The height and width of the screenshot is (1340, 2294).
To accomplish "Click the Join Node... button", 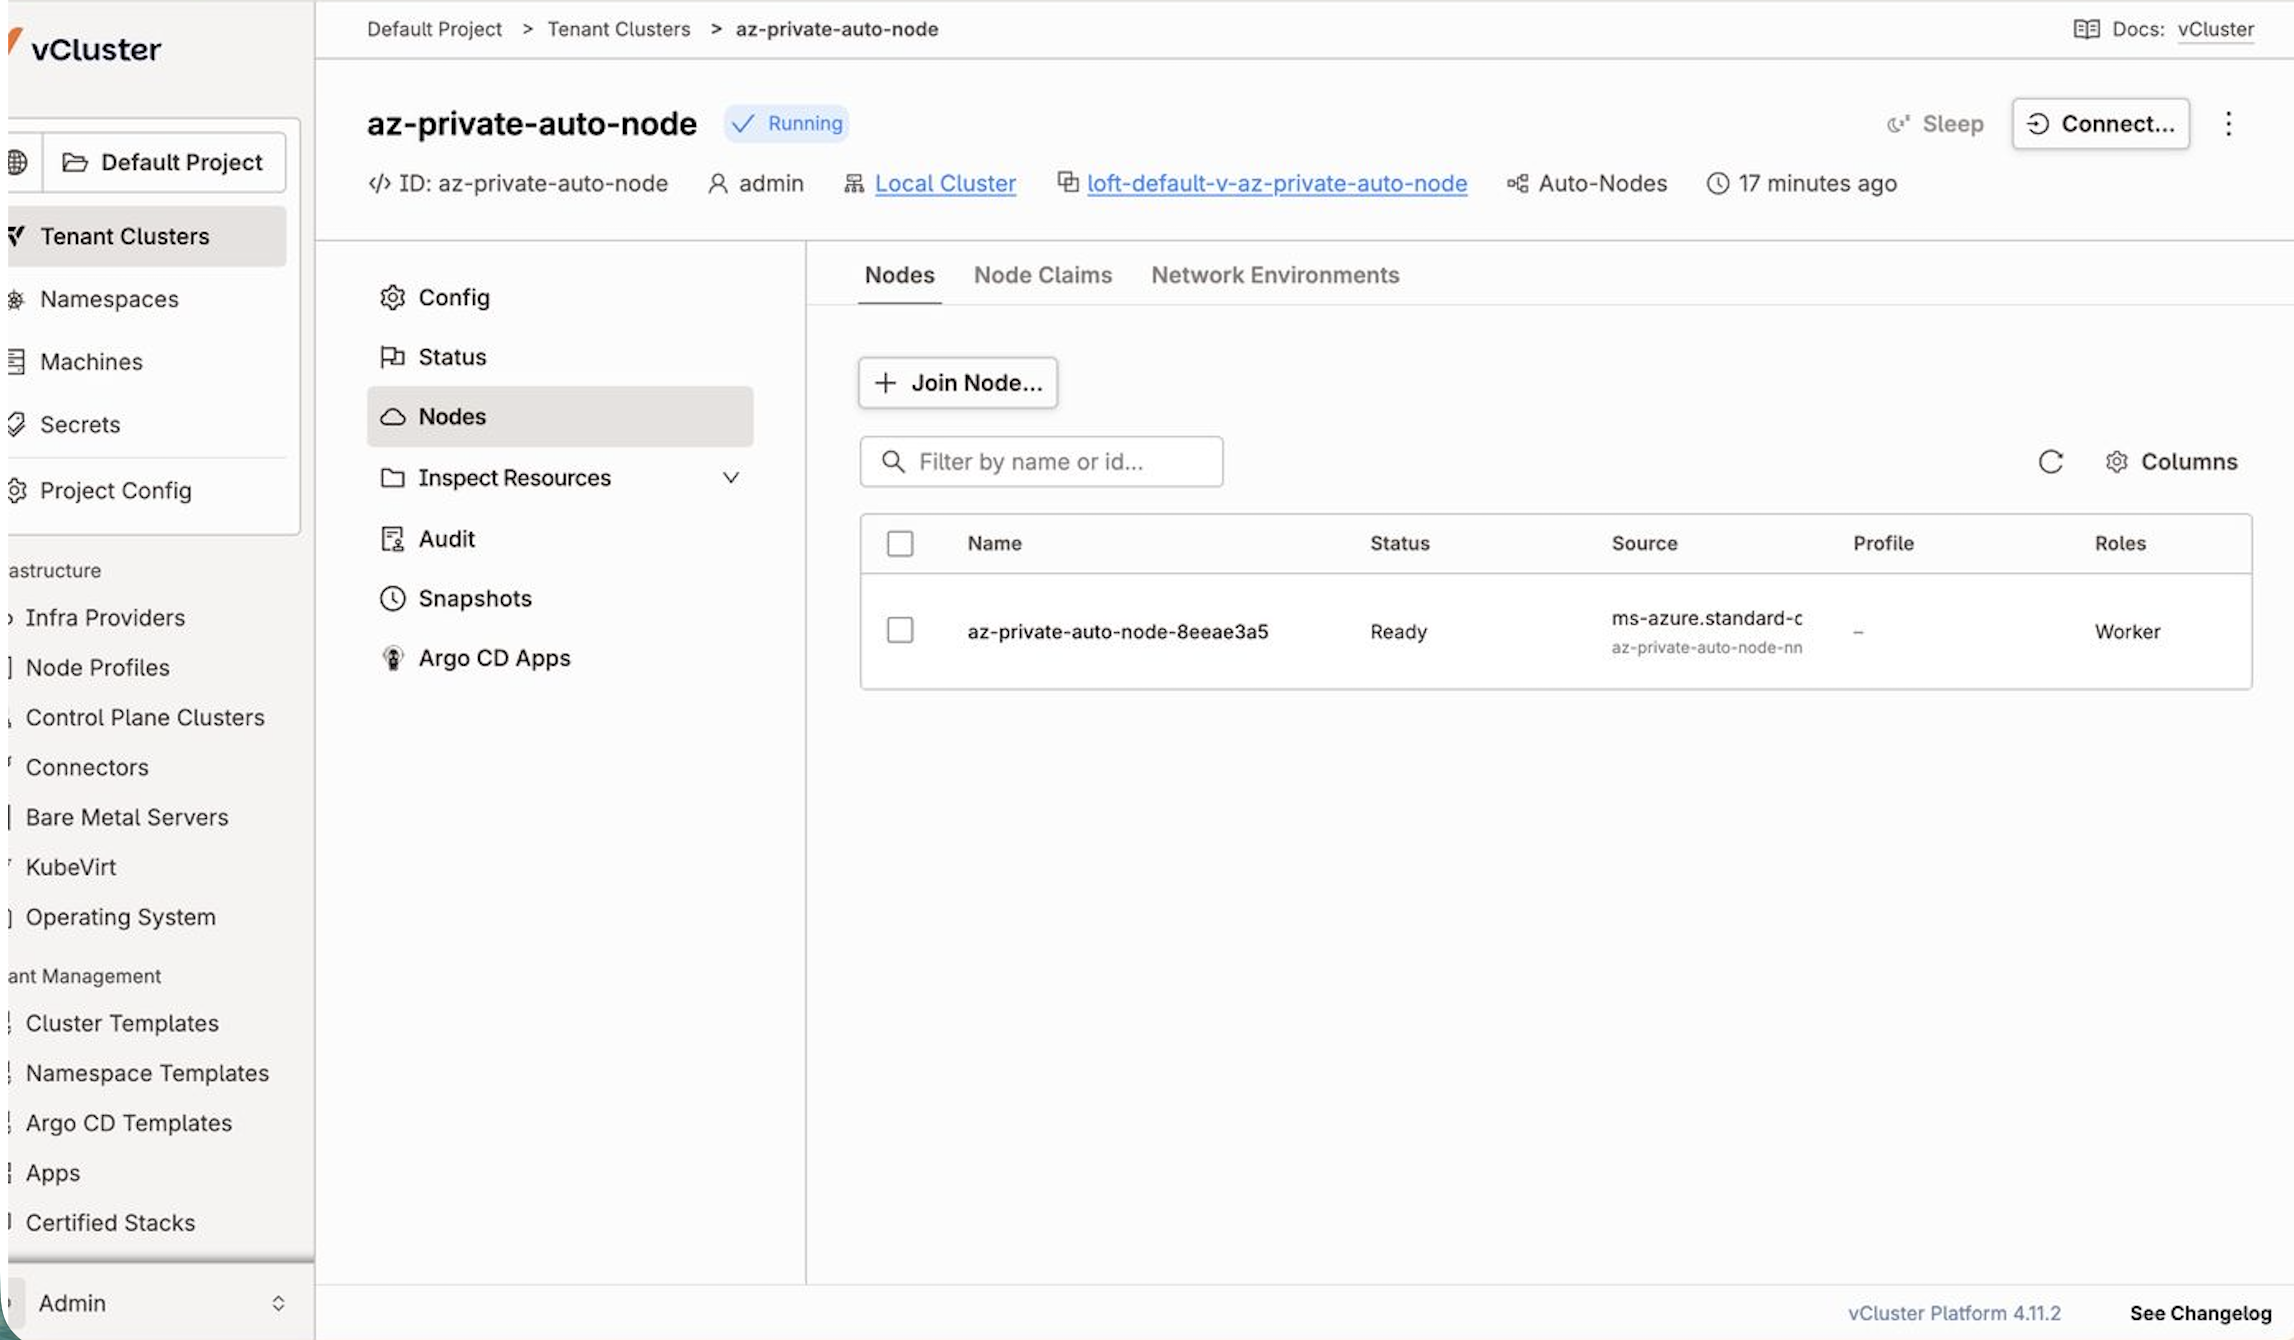I will pos(957,383).
